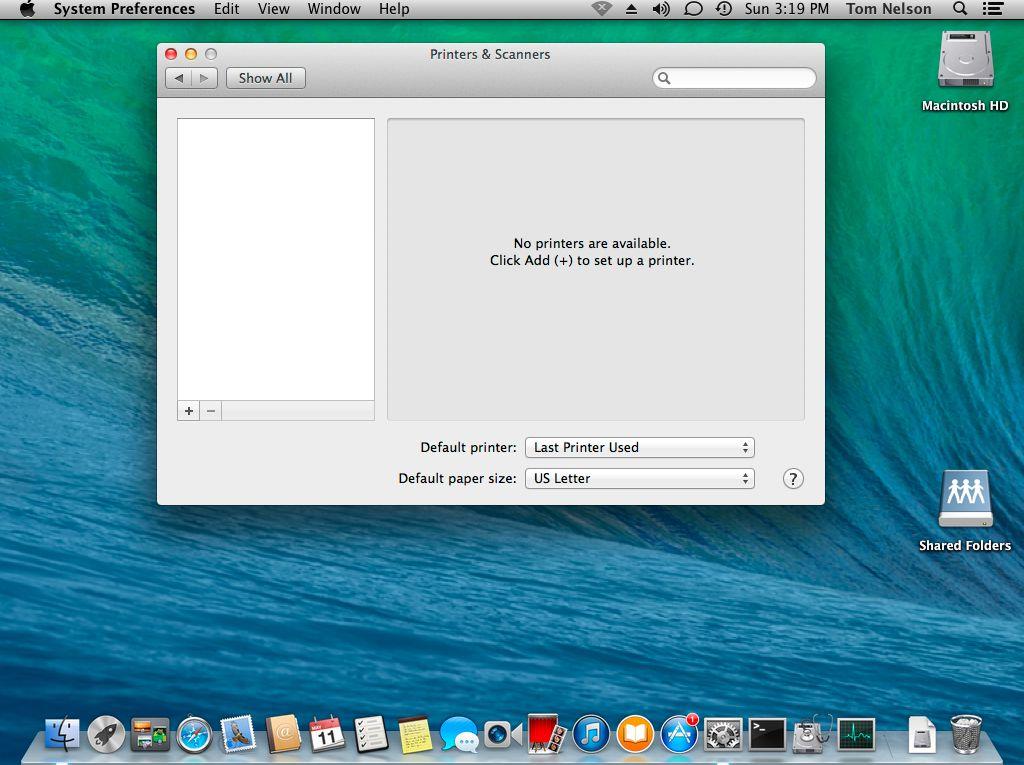Open the help (?) button
Viewport: 1024px width, 765px height.
click(x=793, y=479)
